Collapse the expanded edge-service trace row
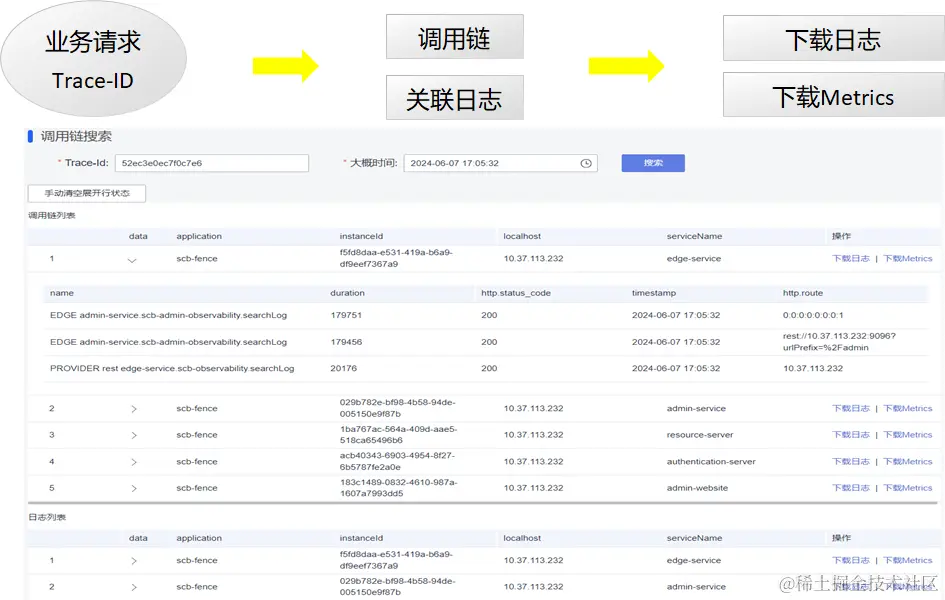 (132, 260)
